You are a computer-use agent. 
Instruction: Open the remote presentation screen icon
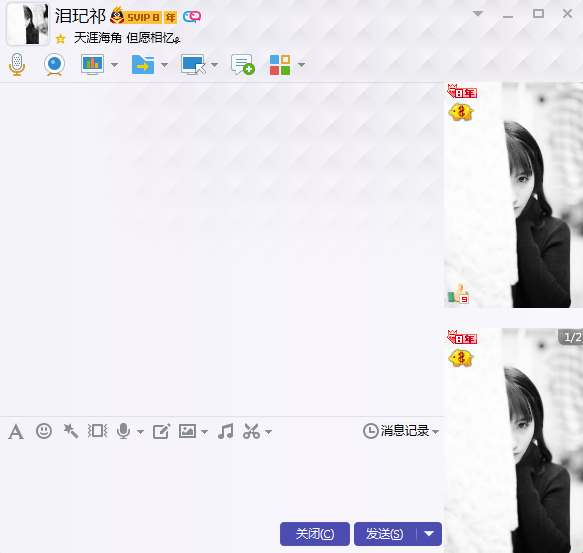(92, 64)
